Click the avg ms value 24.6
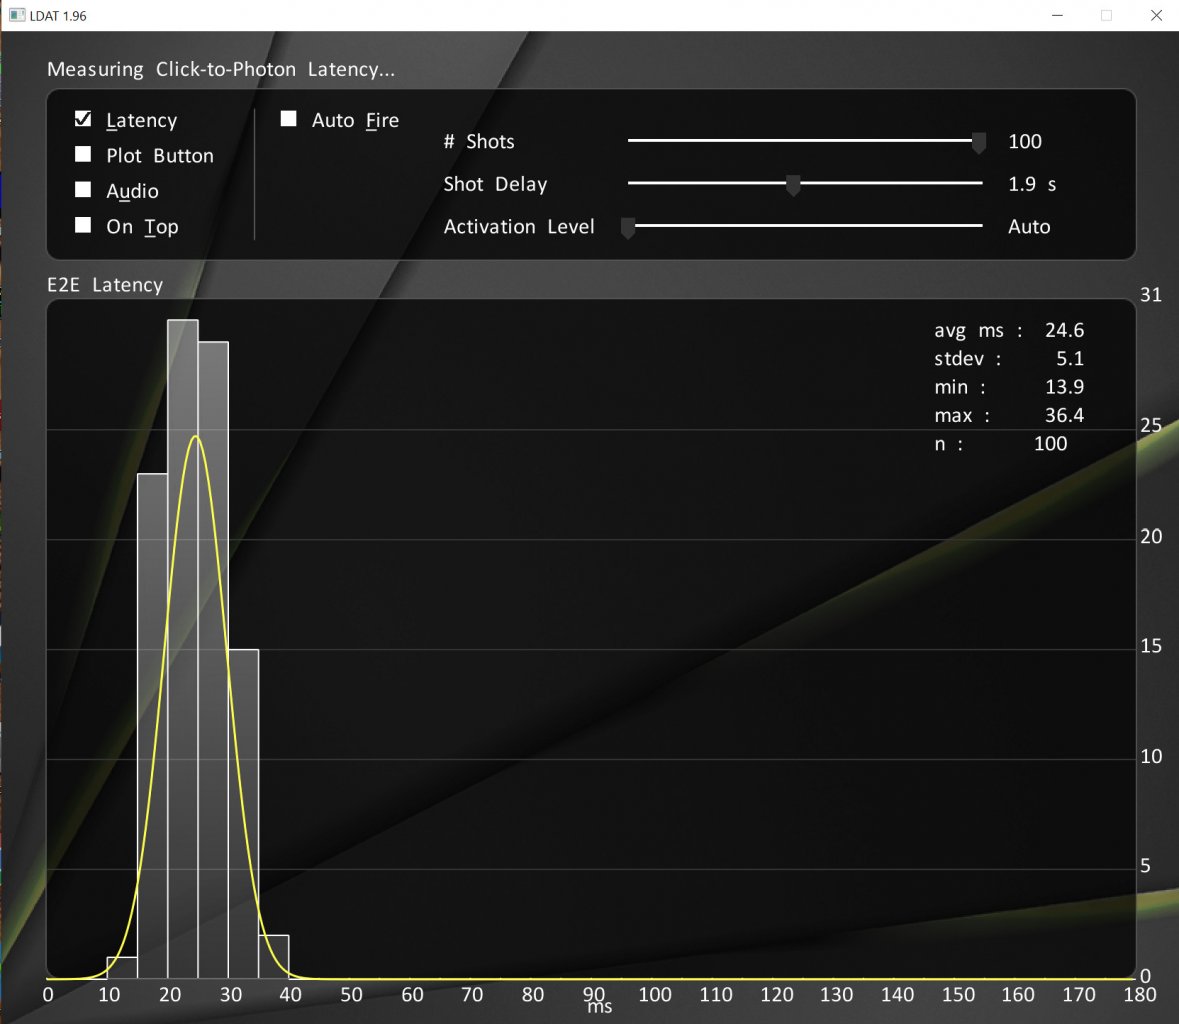Image resolution: width=1179 pixels, height=1024 pixels. coord(1064,330)
